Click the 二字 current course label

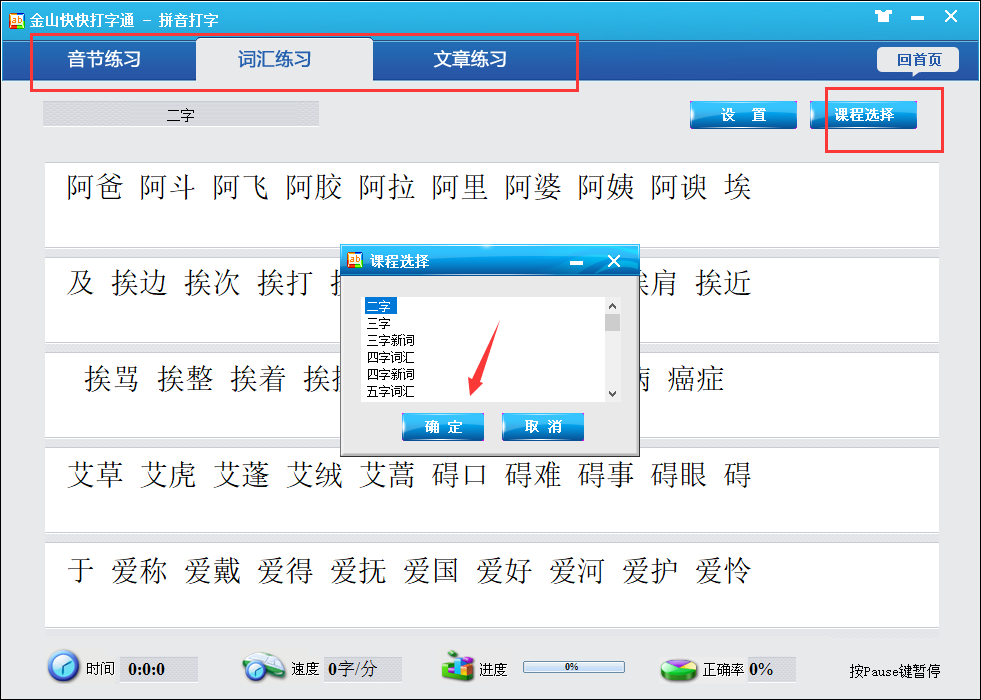click(181, 114)
